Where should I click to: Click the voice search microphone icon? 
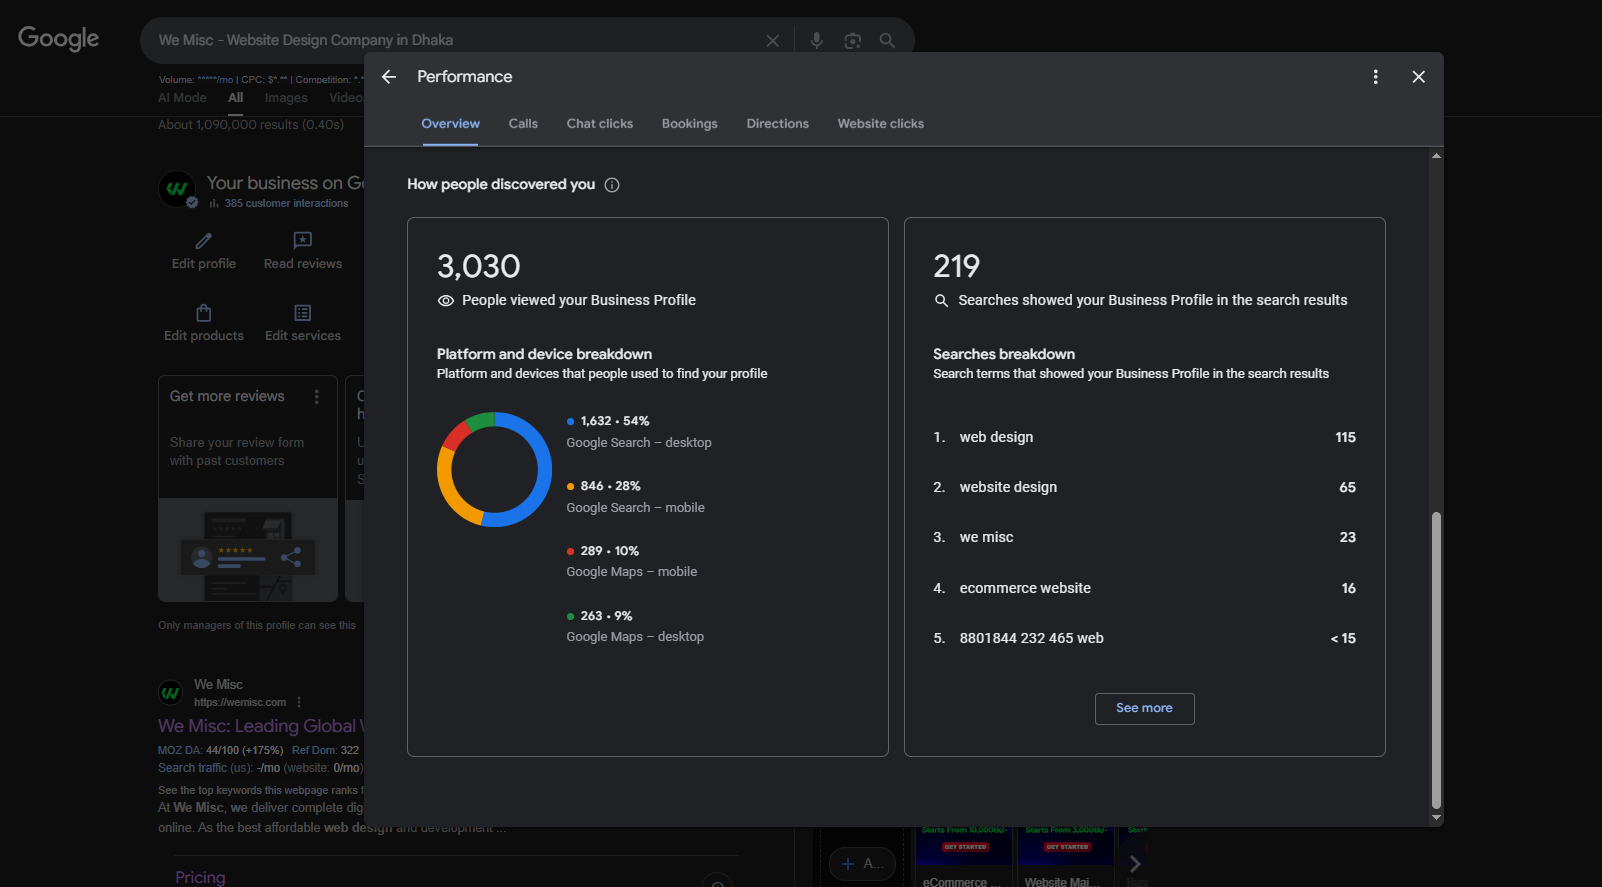click(x=817, y=40)
